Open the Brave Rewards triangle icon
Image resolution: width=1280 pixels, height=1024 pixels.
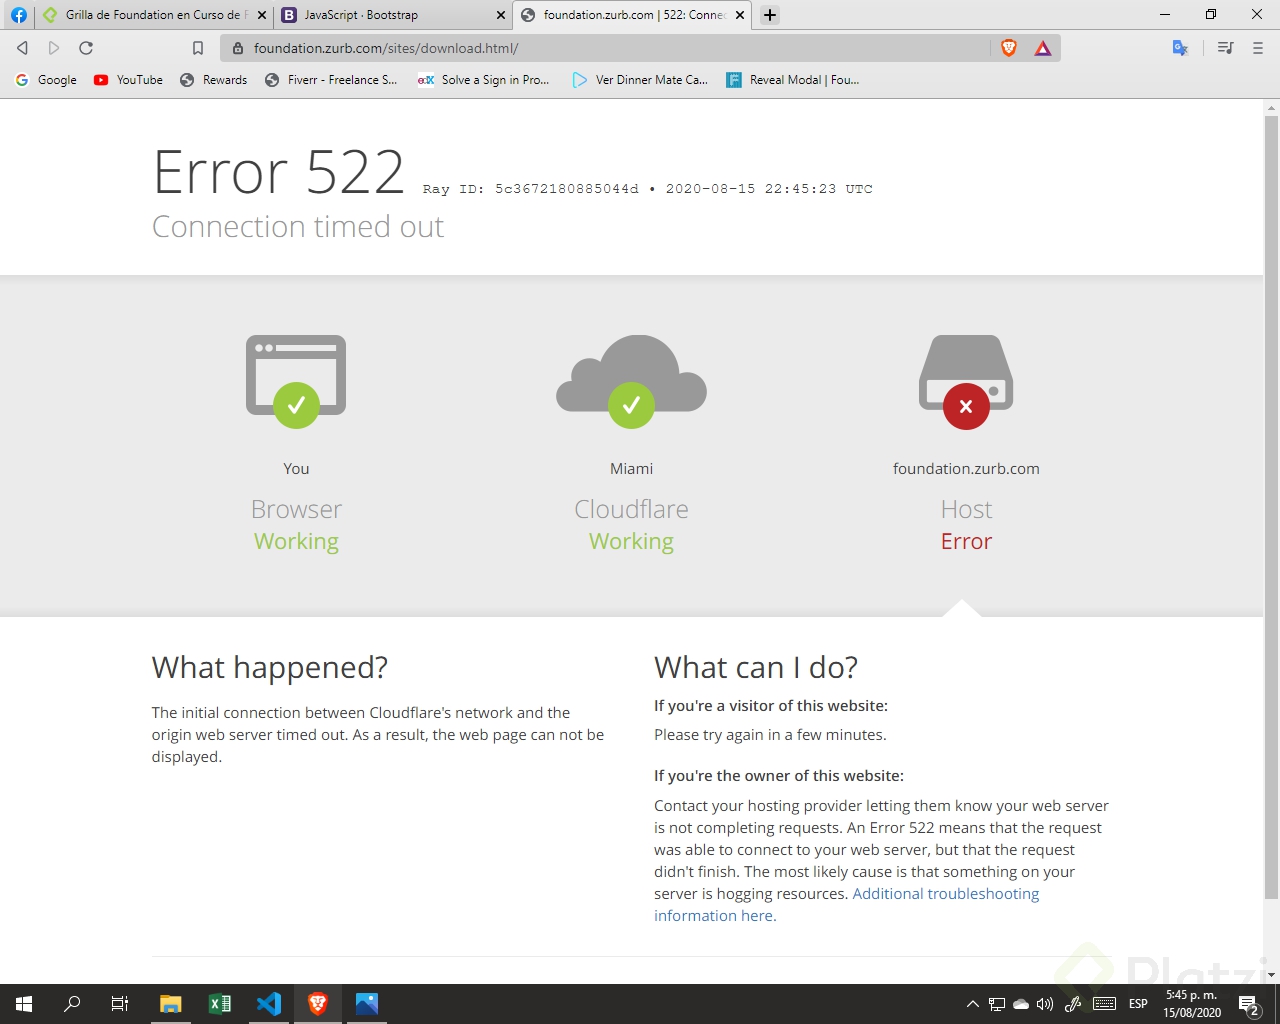pos(1043,48)
